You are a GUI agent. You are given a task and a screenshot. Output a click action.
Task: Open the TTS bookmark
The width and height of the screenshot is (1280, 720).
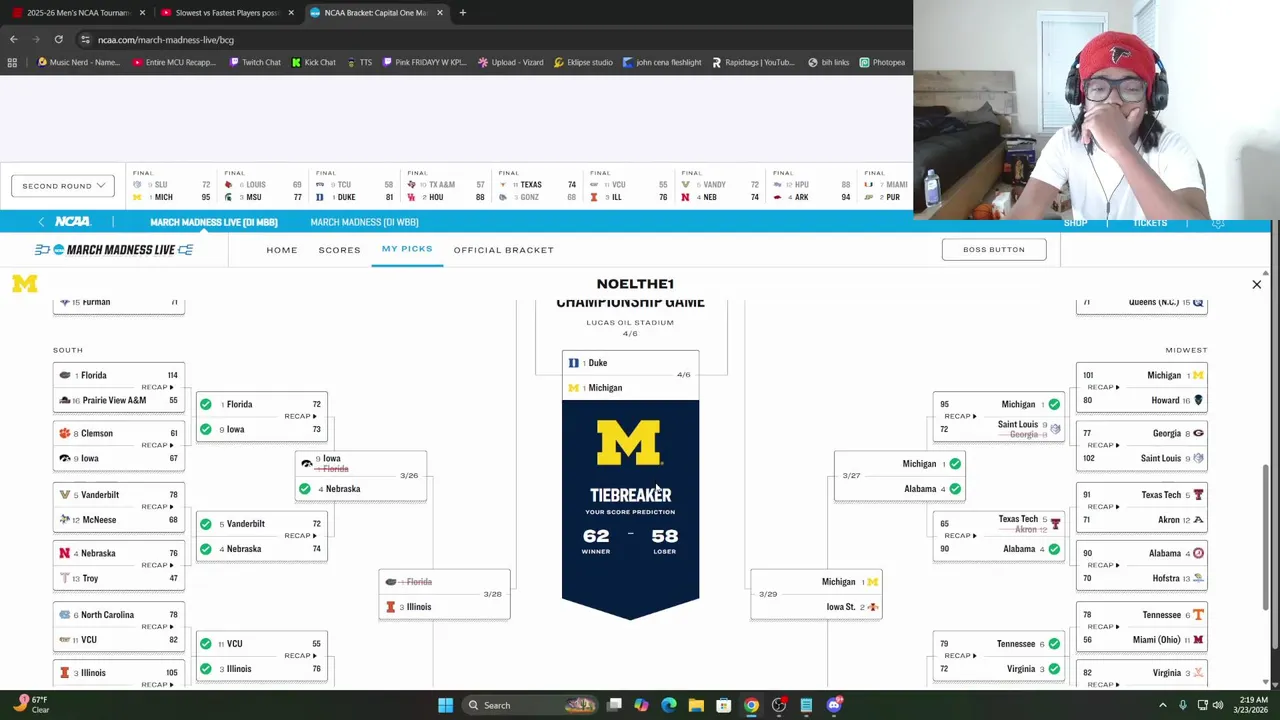tap(359, 62)
